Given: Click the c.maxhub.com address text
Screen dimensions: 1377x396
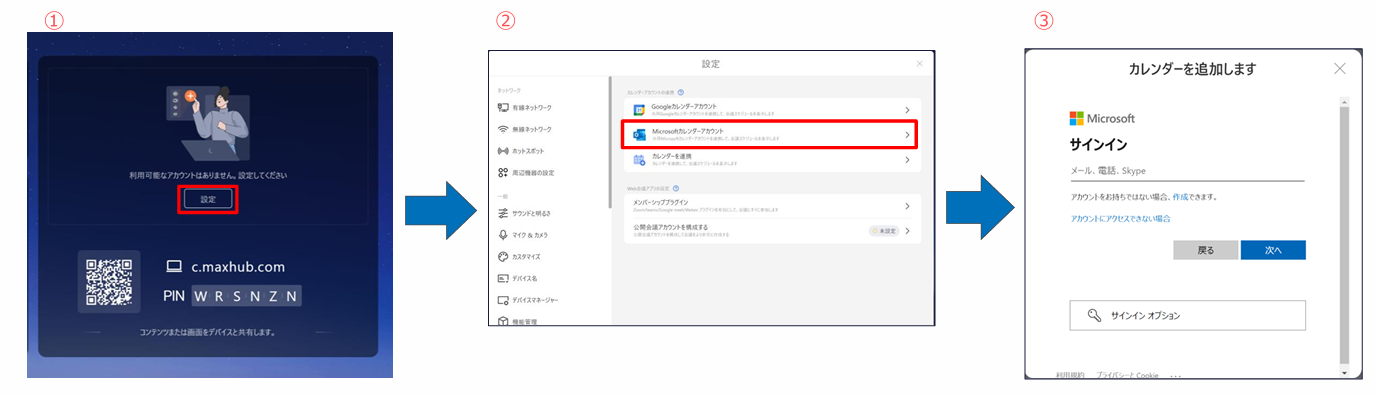Looking at the screenshot, I should coord(238,267).
